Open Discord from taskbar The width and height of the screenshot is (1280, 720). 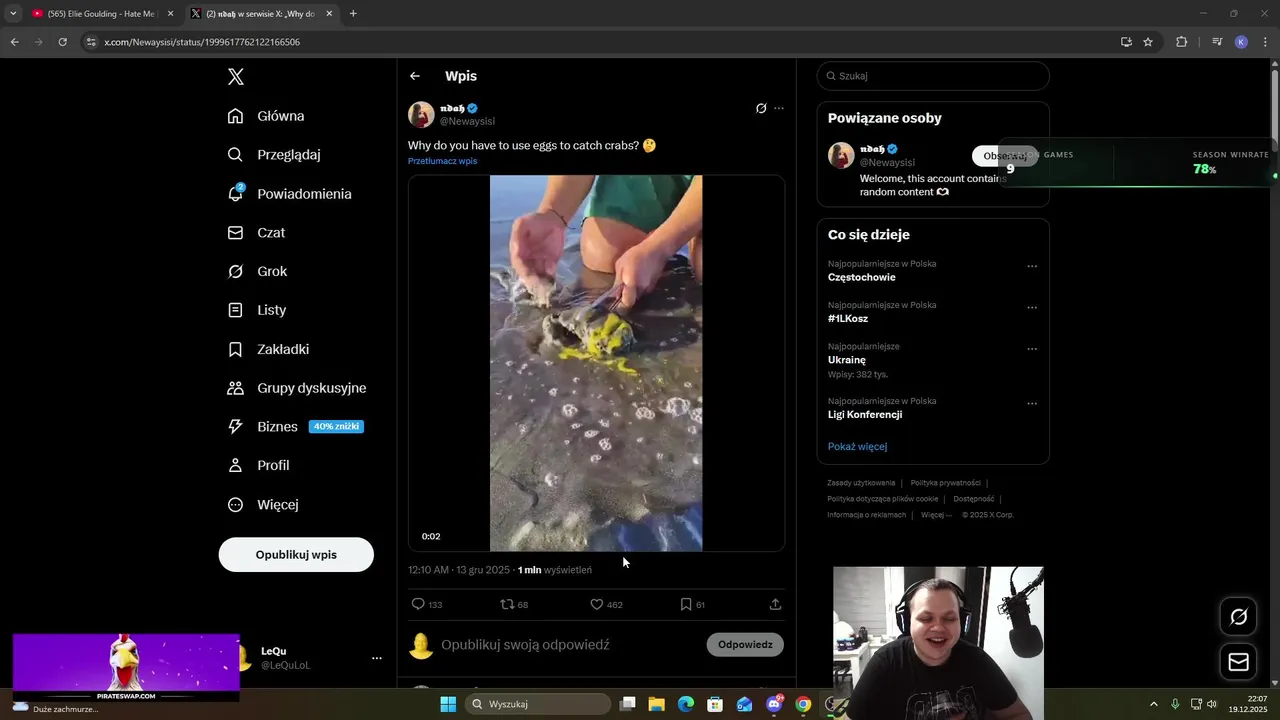pyautogui.click(x=774, y=704)
